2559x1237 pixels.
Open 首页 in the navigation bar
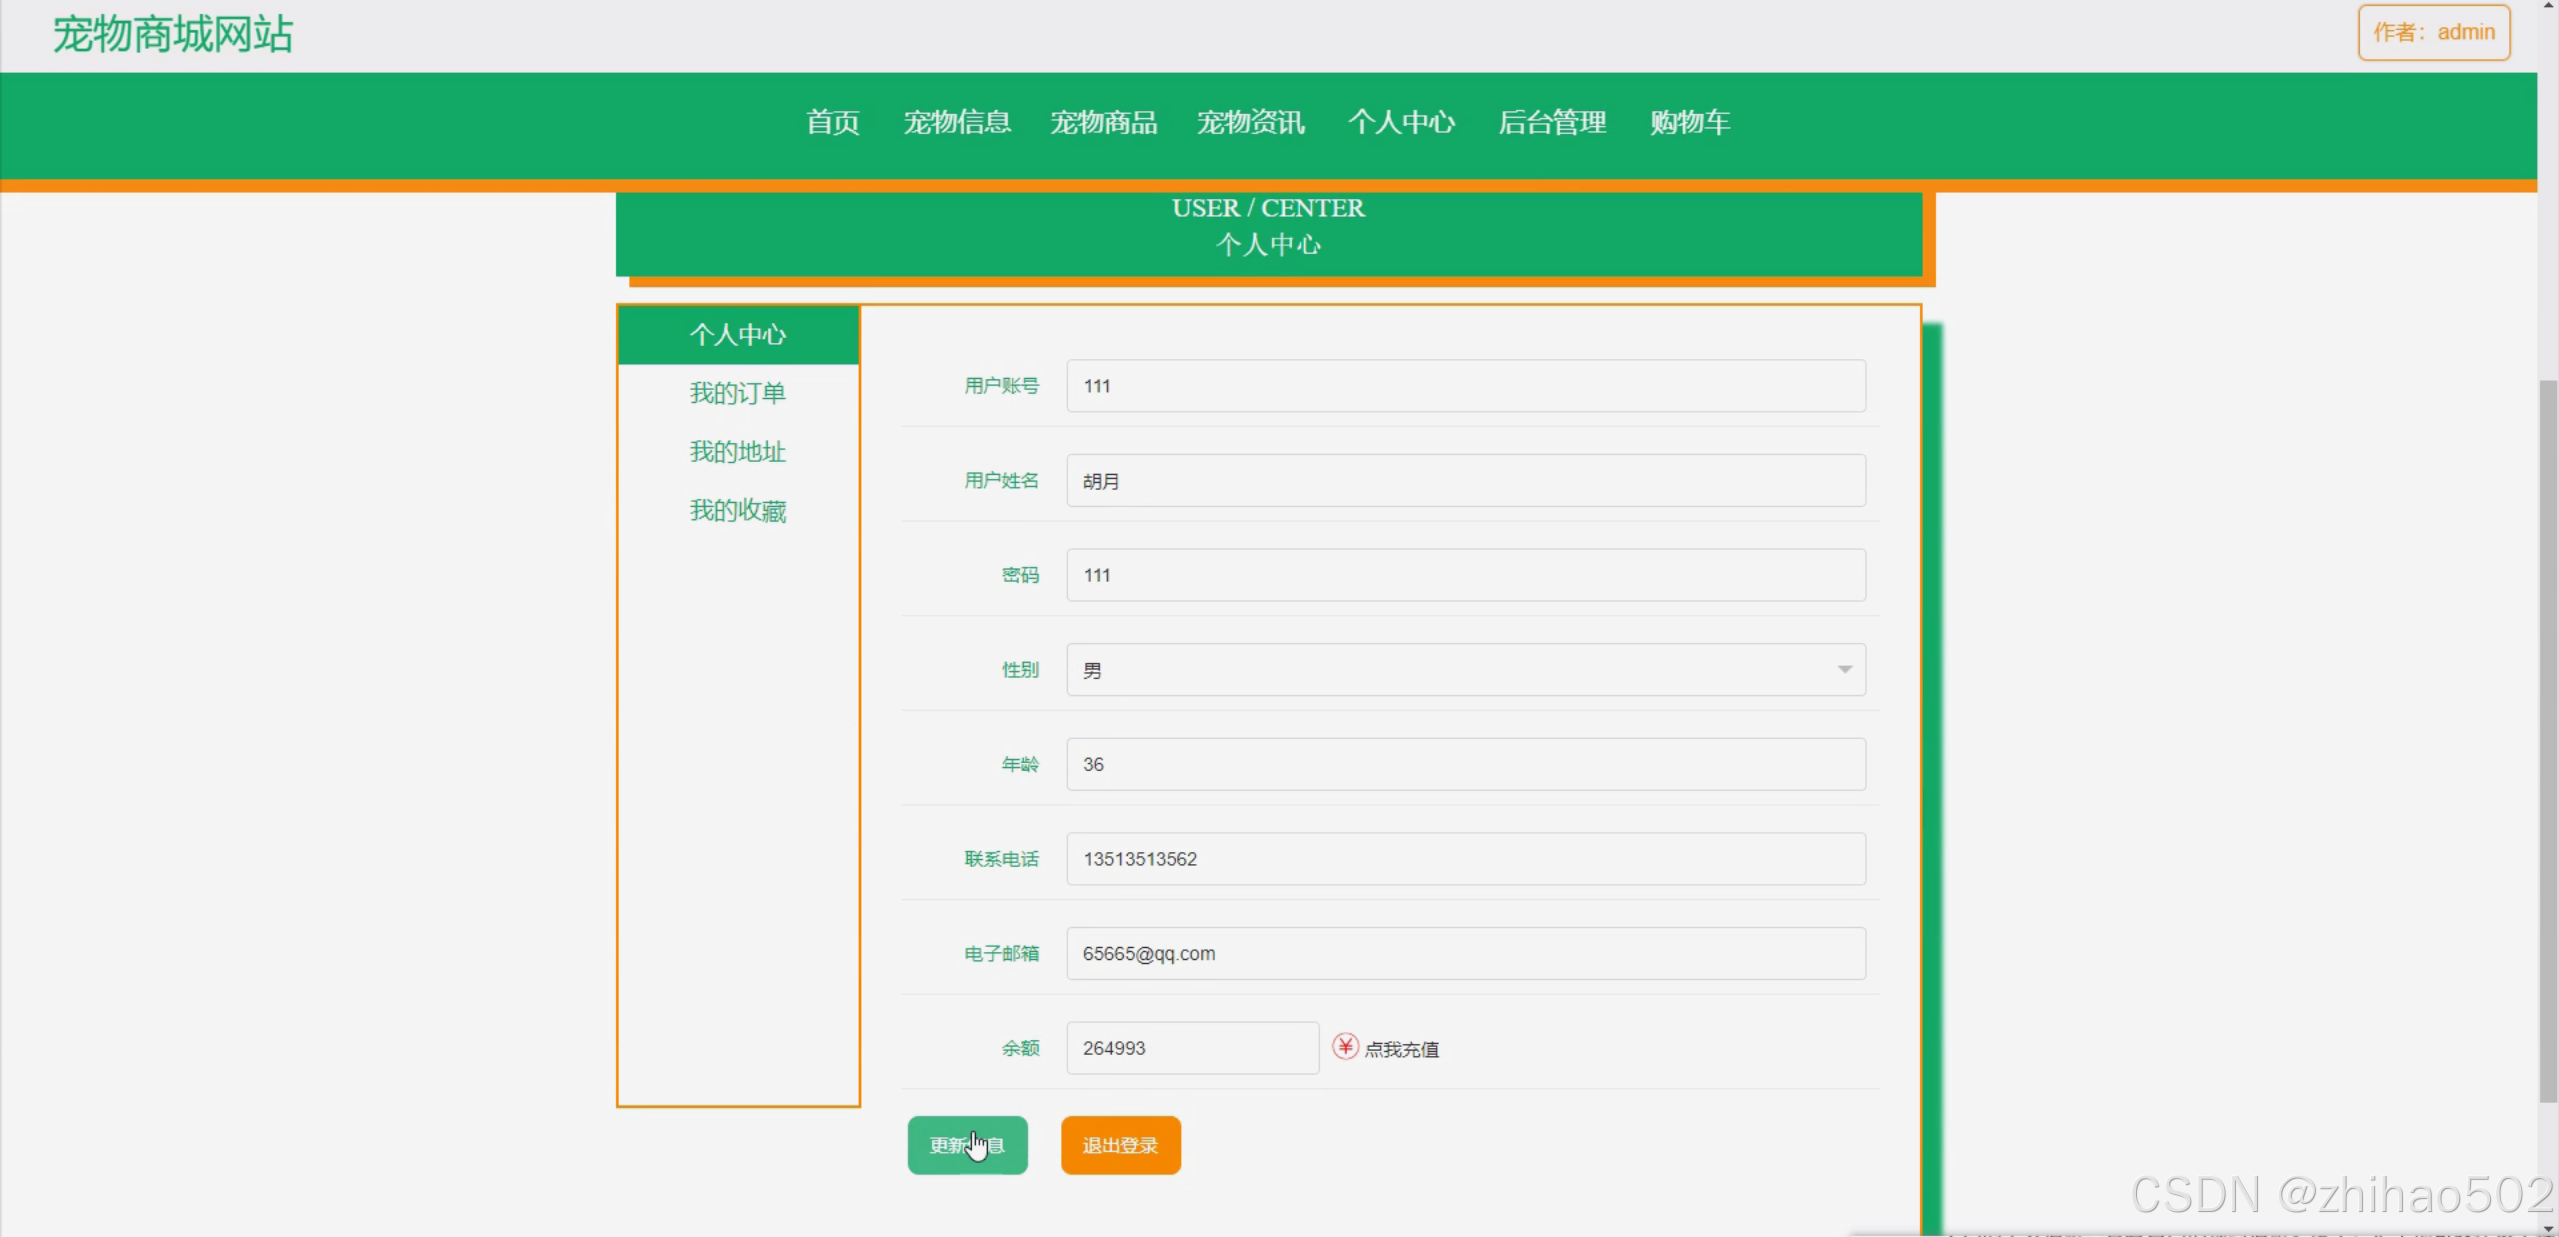832,122
